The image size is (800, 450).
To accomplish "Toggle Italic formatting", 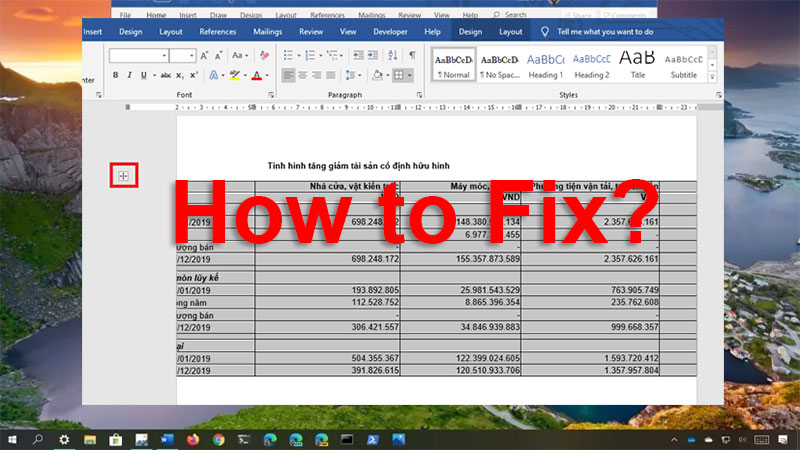I will click(x=129, y=75).
